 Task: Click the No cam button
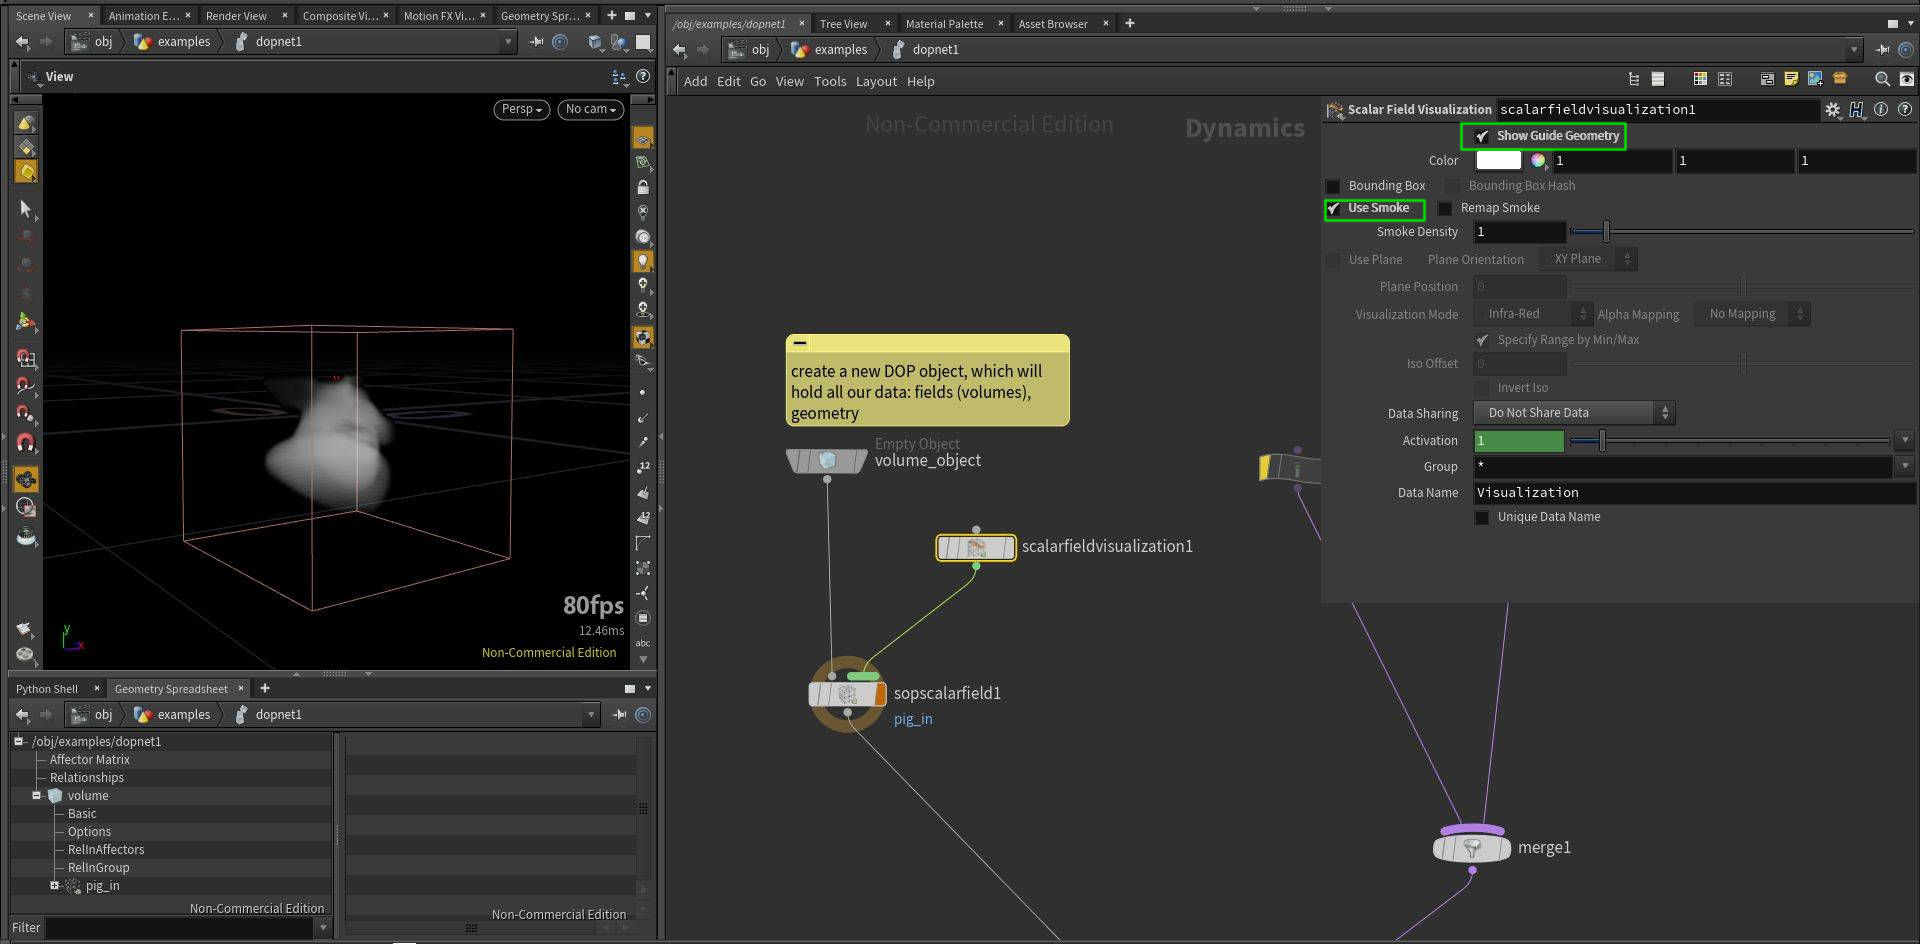[x=590, y=109]
